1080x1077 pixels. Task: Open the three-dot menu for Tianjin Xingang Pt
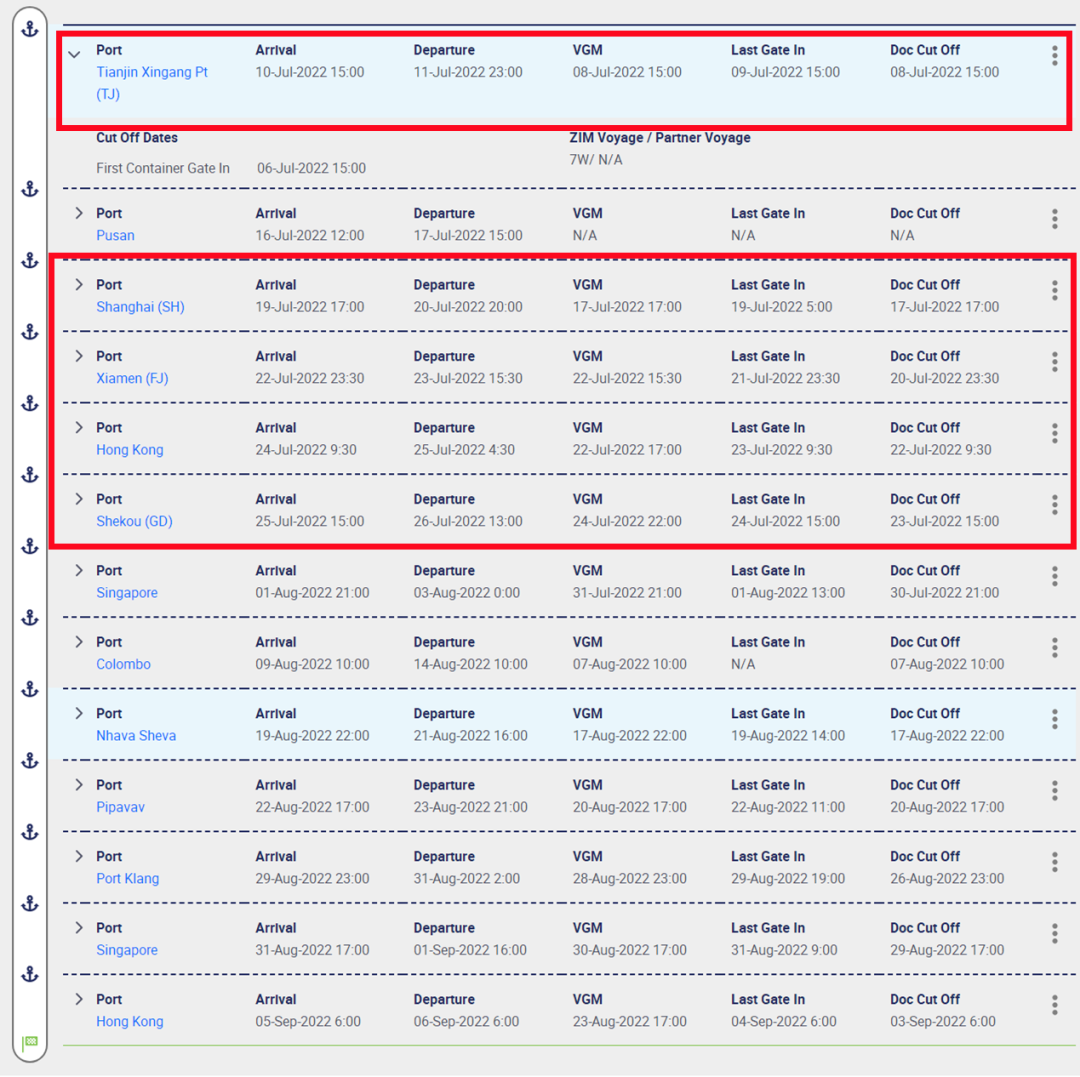[x=1054, y=56]
